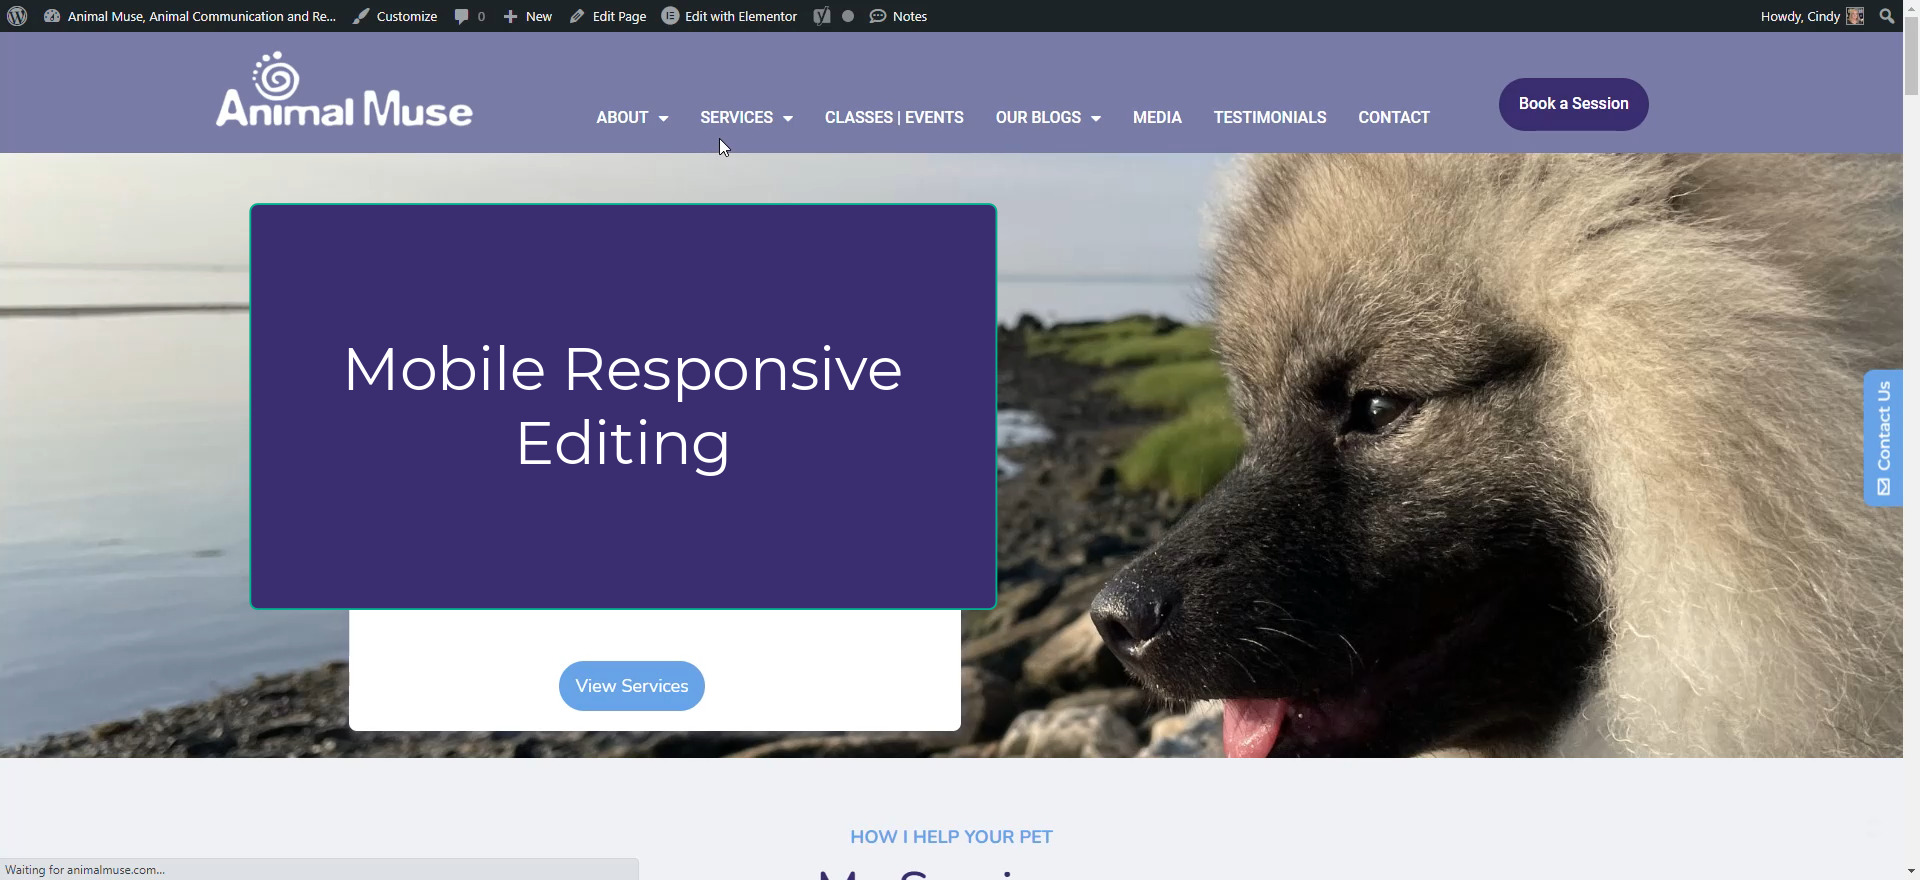Click the Yoast SEO icon
The height and width of the screenshot is (880, 1920).
[822, 16]
